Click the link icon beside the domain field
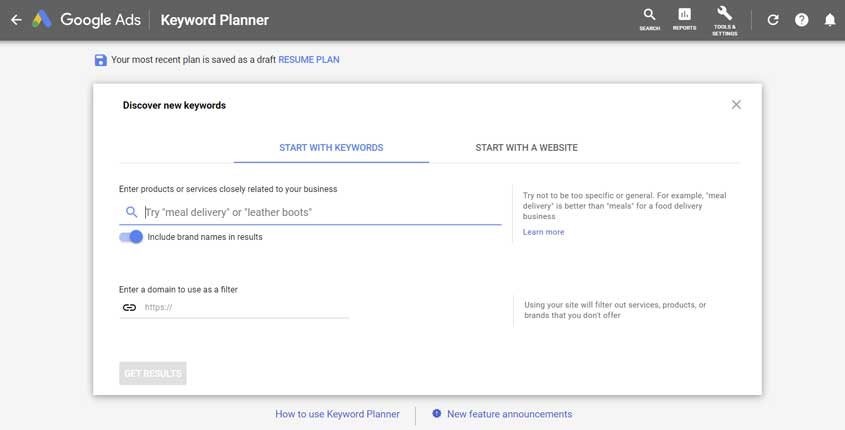The image size is (845, 430). click(x=129, y=307)
